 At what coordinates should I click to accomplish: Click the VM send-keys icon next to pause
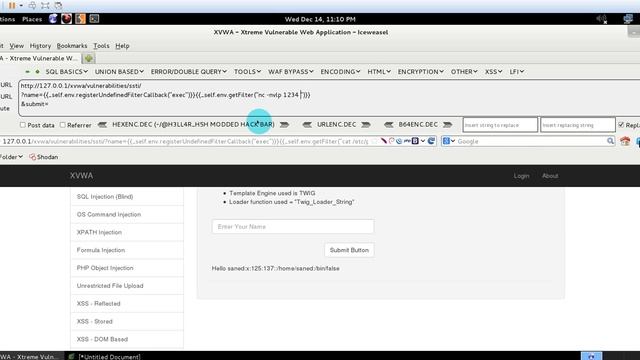(x=32, y=6)
